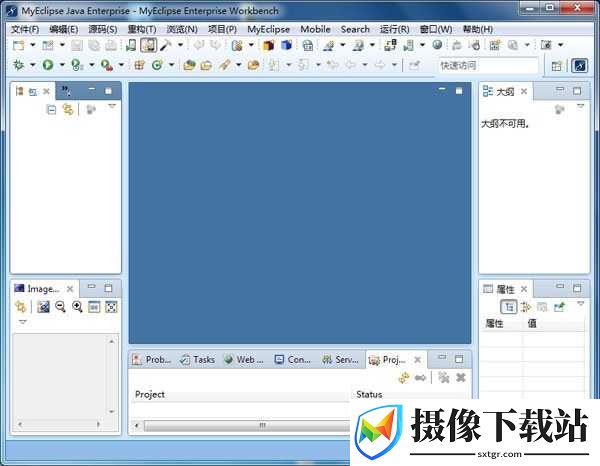Screen dimensions: 600x466
Task: Click the hammer Build icon
Action: pos(166,45)
